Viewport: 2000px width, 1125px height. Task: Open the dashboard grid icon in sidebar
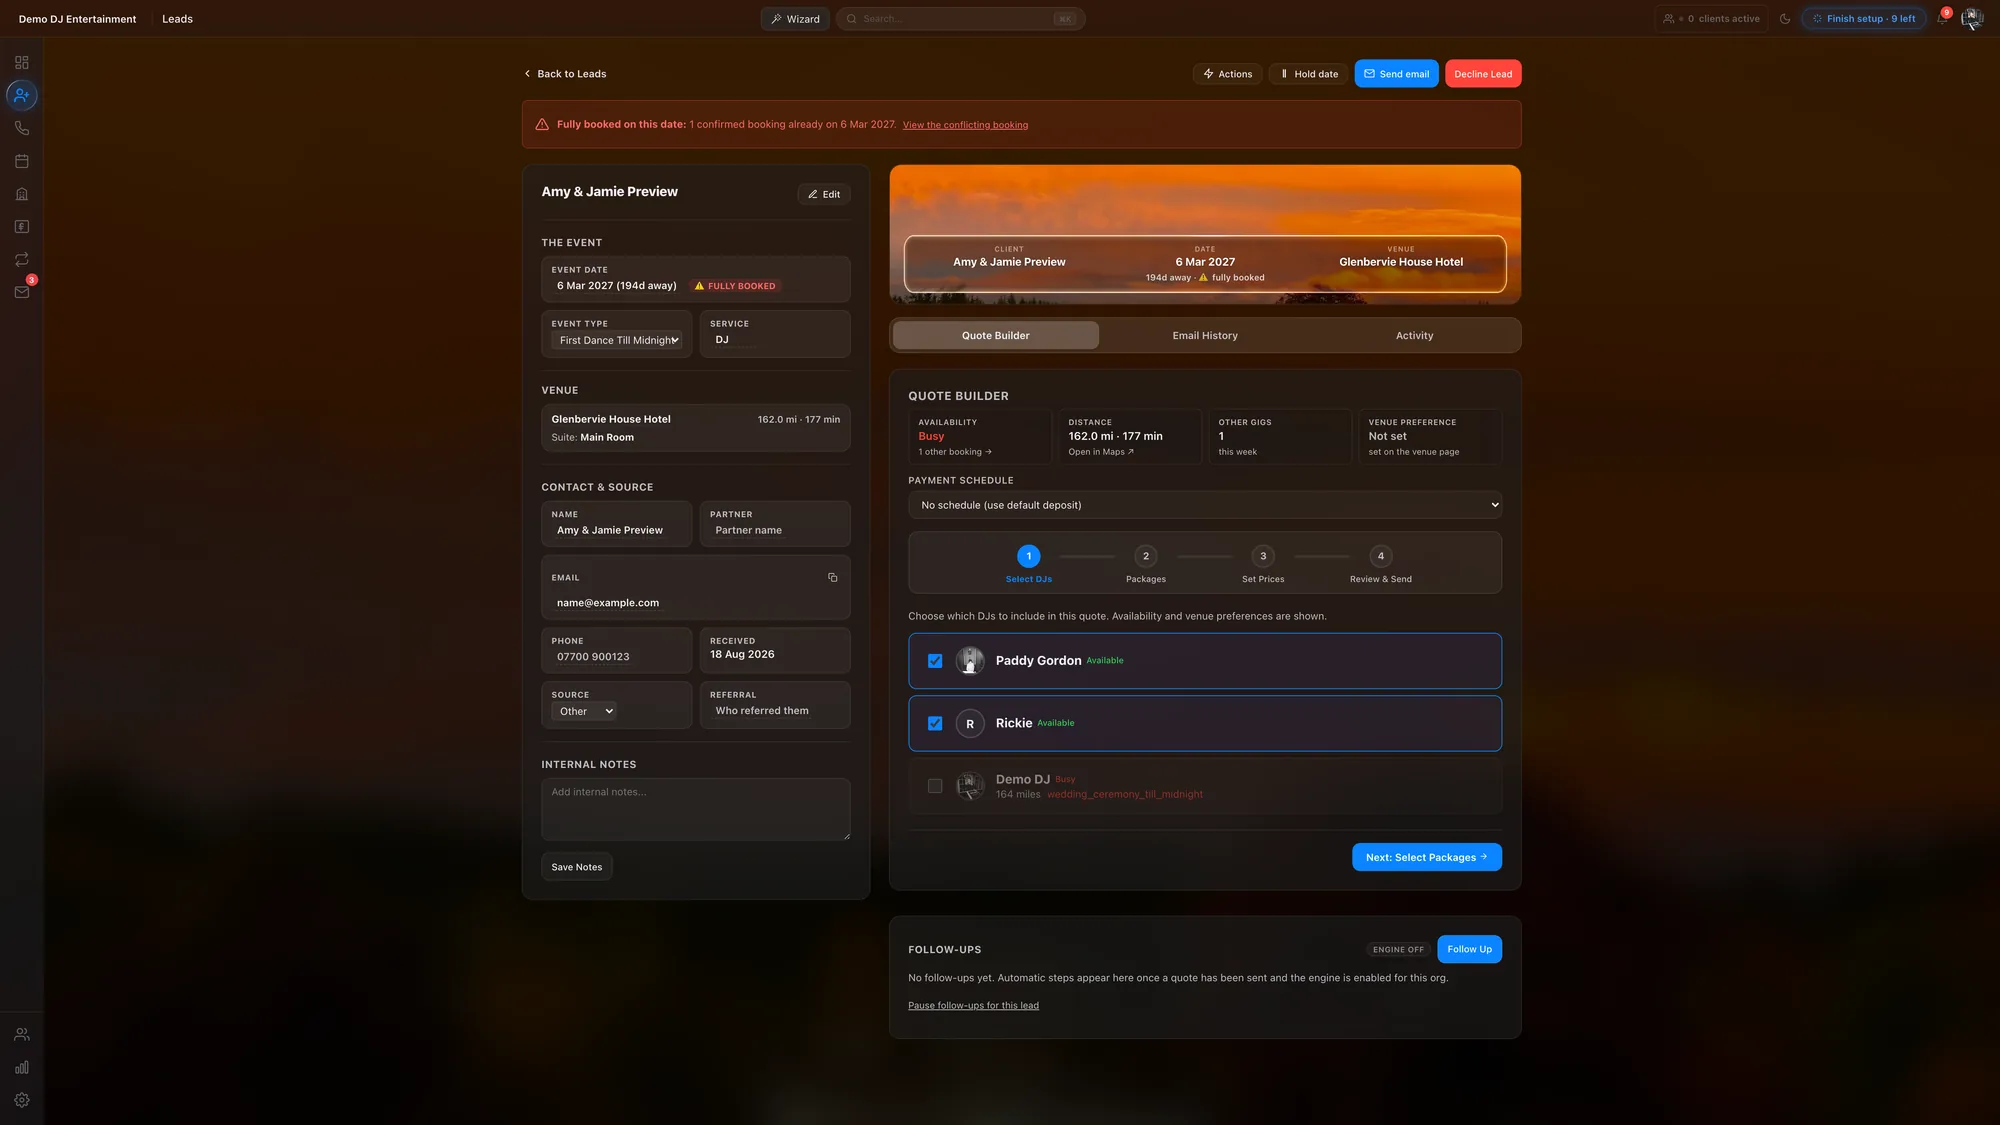click(21, 62)
